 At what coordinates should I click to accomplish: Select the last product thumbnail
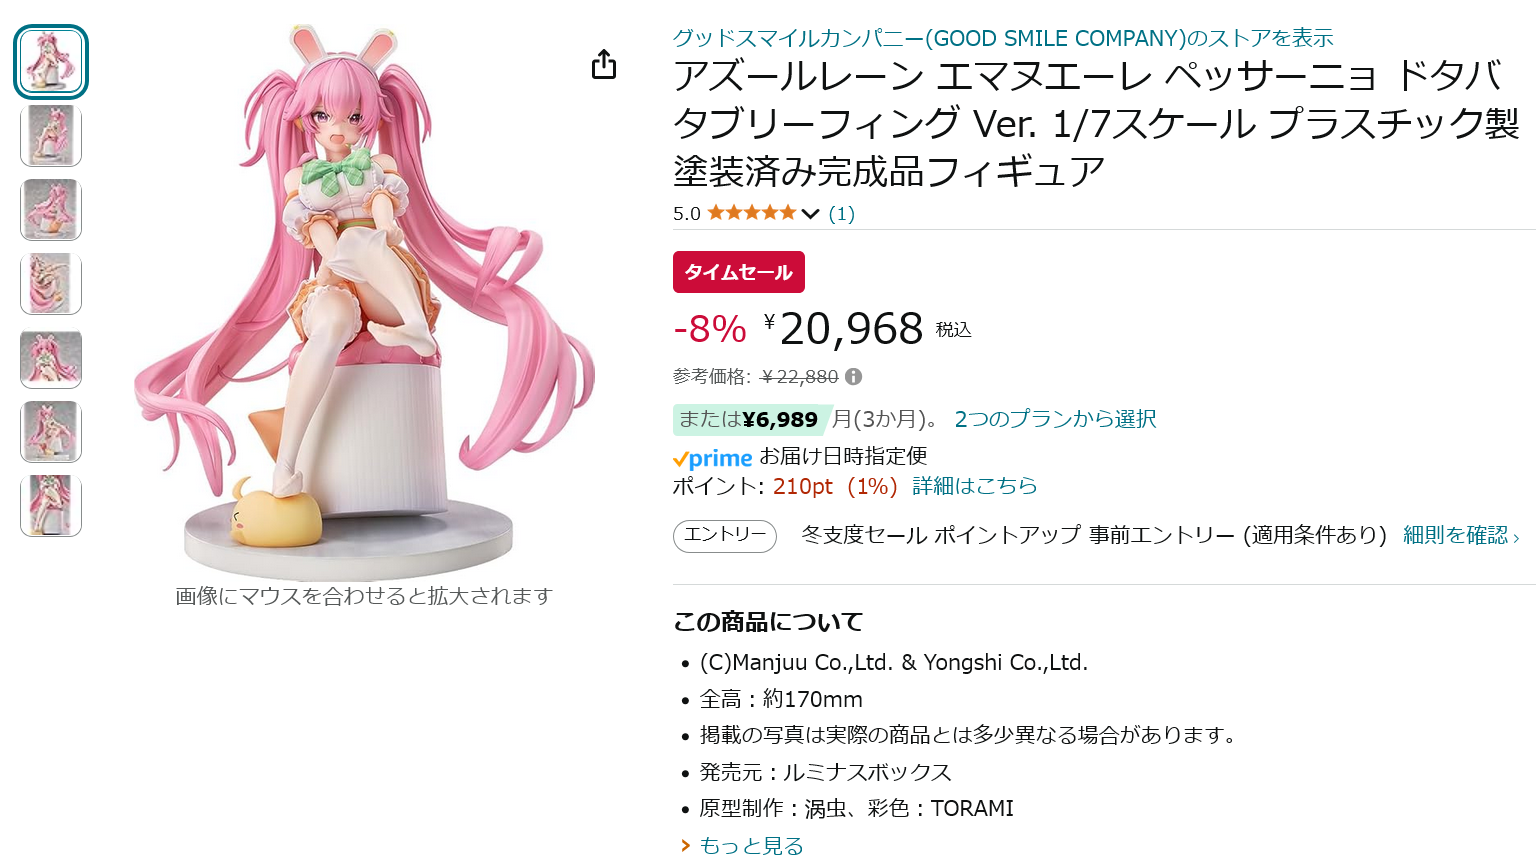pos(51,506)
